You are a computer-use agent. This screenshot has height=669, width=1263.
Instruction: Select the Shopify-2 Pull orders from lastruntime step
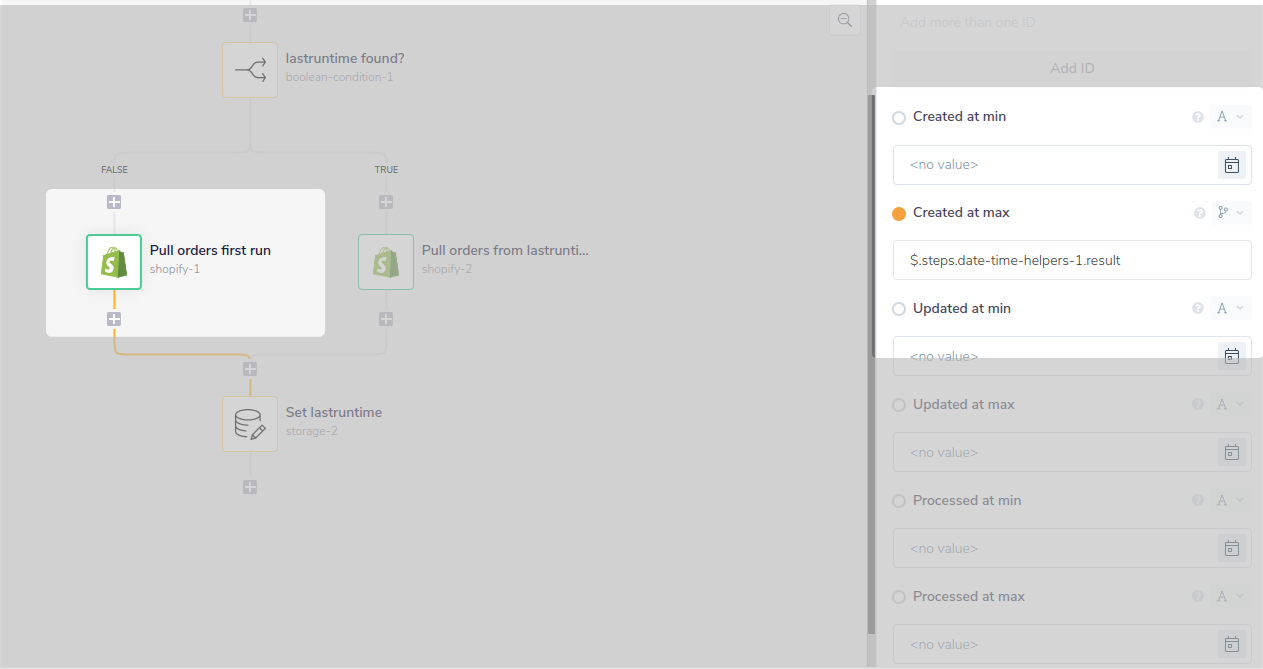click(386, 262)
